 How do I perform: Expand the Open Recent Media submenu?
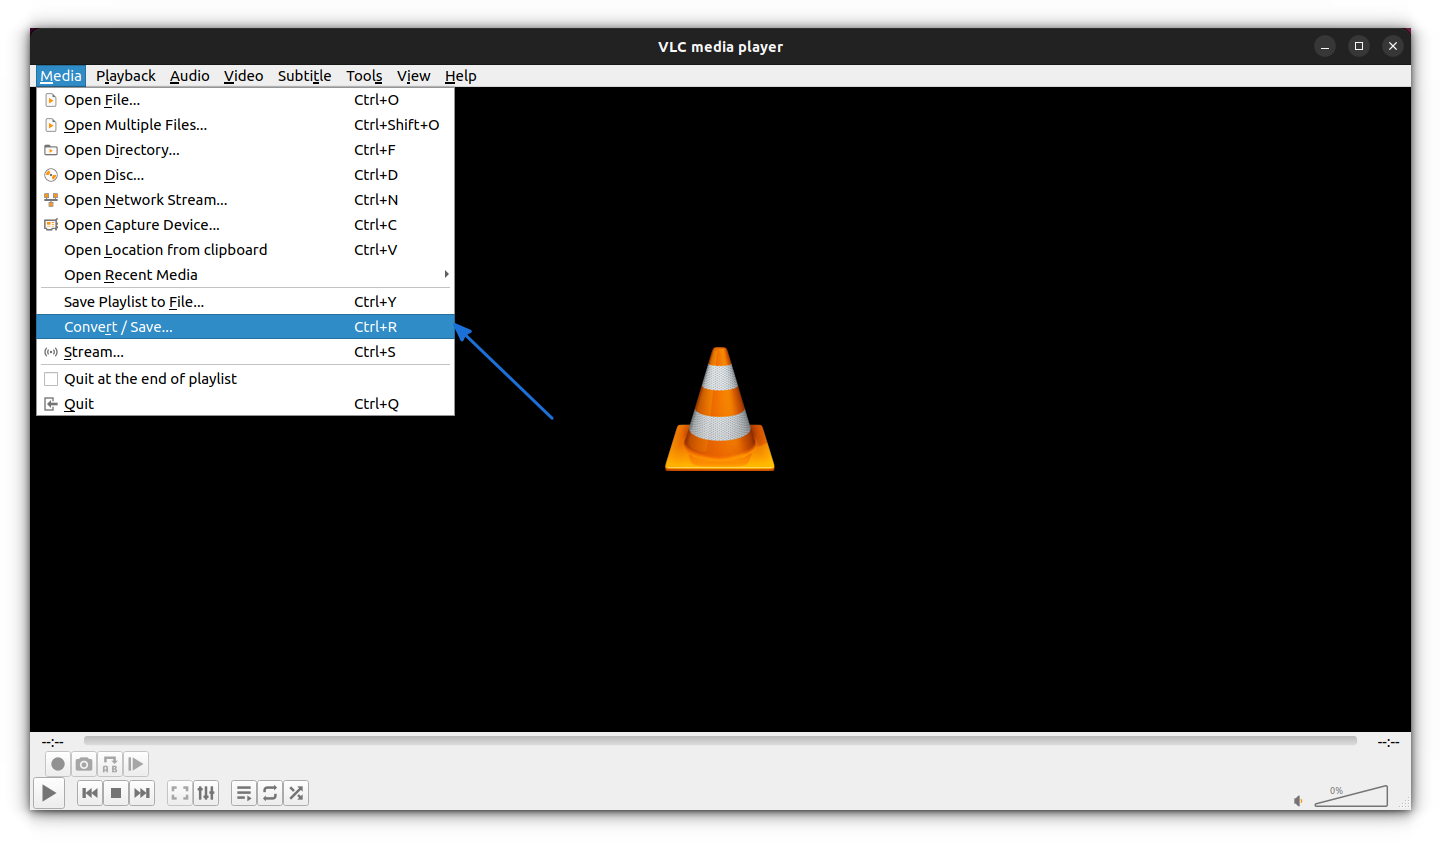(130, 274)
